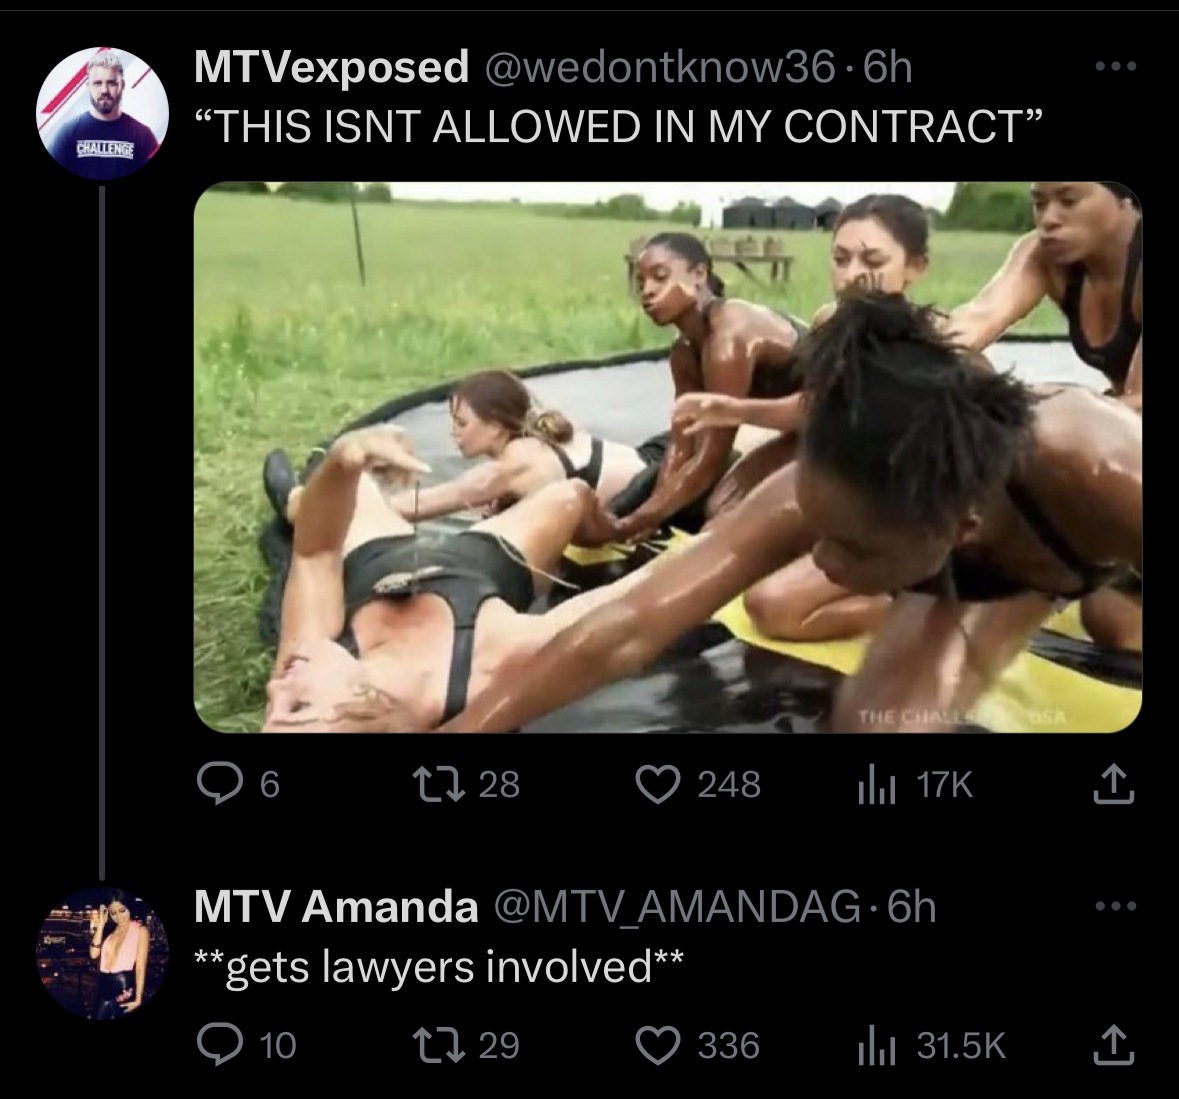The image size is (1179, 1099).
Task: Play the embedded Challenge video
Action: pos(668,457)
